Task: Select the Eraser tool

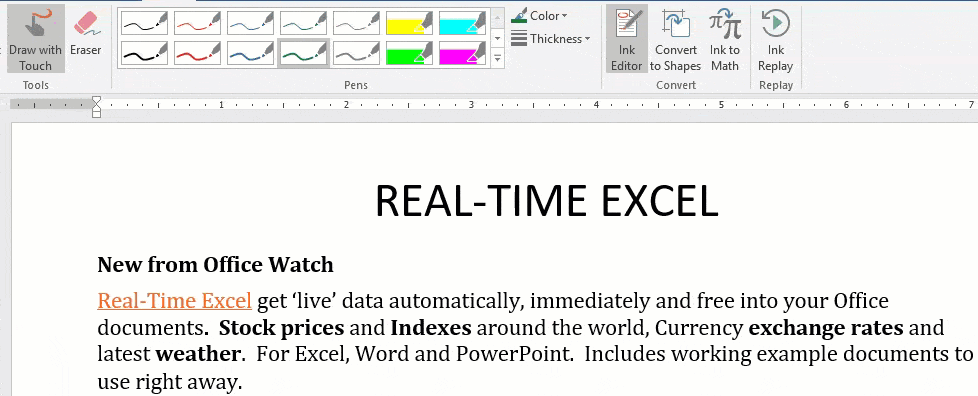Action: 85,39
